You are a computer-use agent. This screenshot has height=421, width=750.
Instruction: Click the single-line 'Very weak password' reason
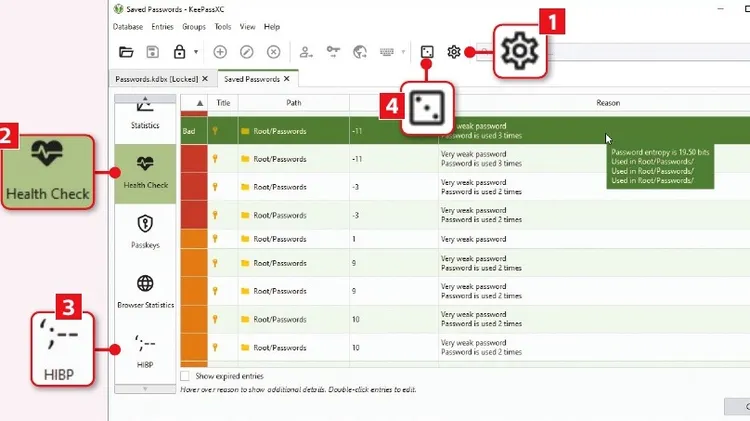point(474,239)
